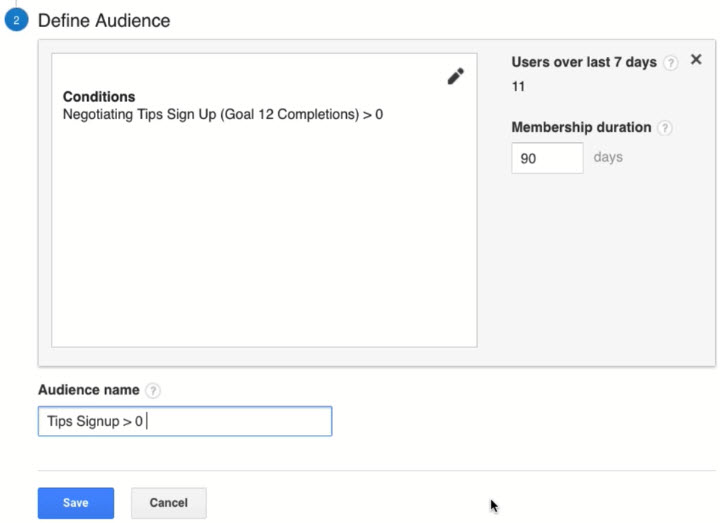Click the Audience name label
Viewport: 720px width, 523px height.
coord(89,390)
